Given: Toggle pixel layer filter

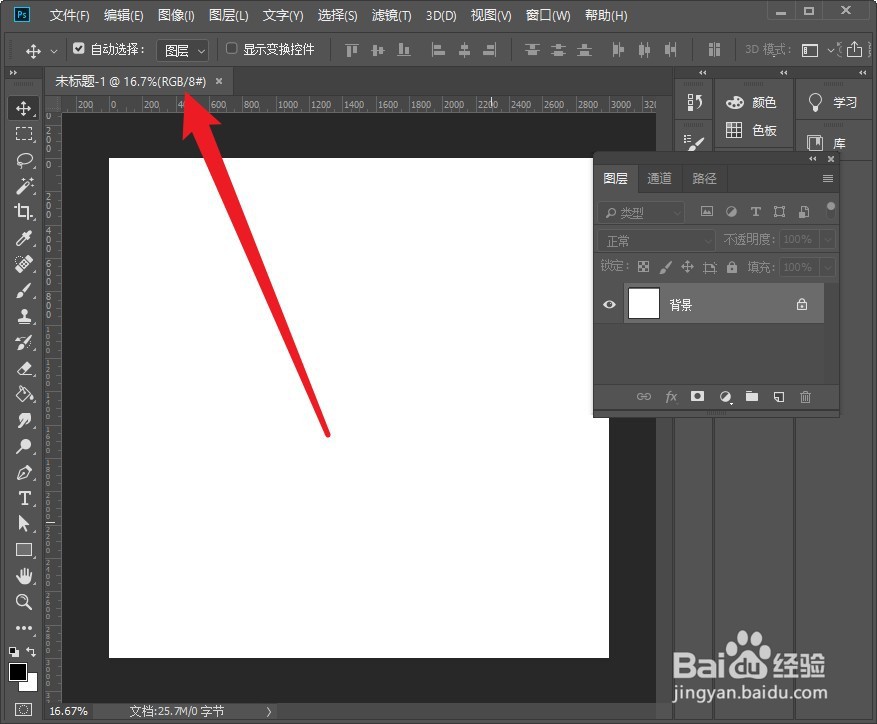Looking at the screenshot, I should pos(707,211).
